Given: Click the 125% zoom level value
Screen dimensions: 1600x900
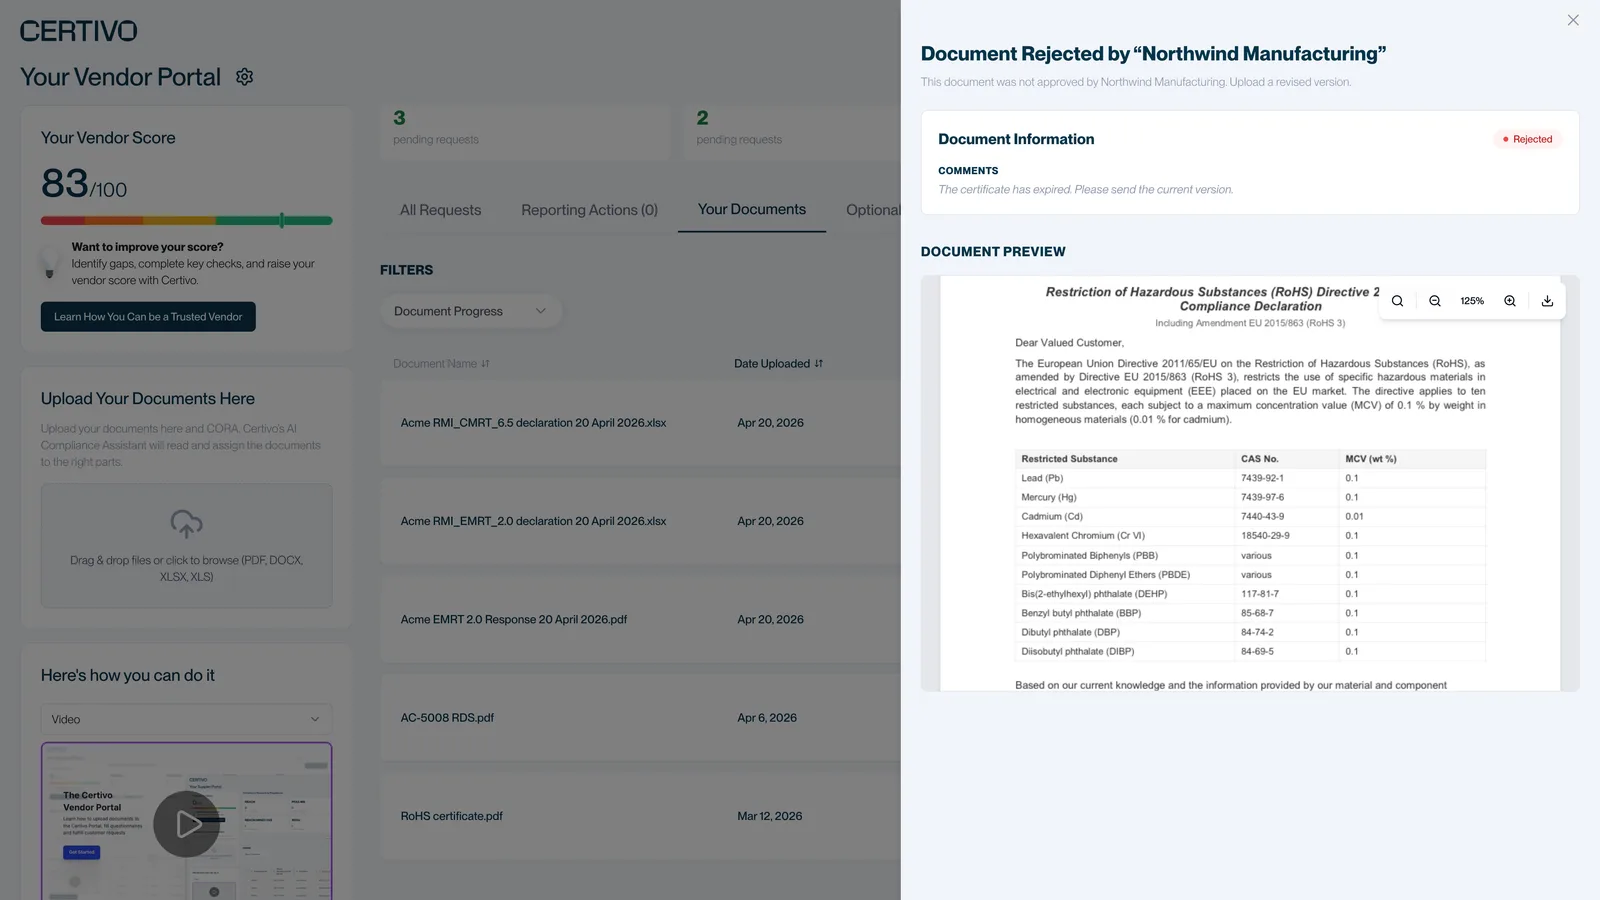Looking at the screenshot, I should coord(1472,301).
